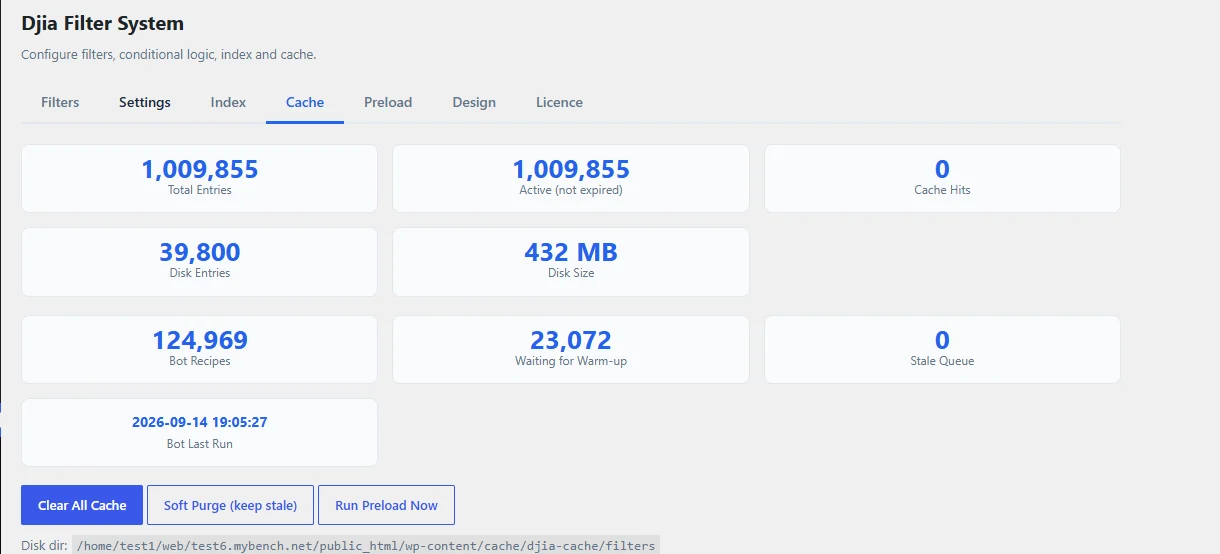
Task: Click the Clear All Cache button
Action: 82,505
